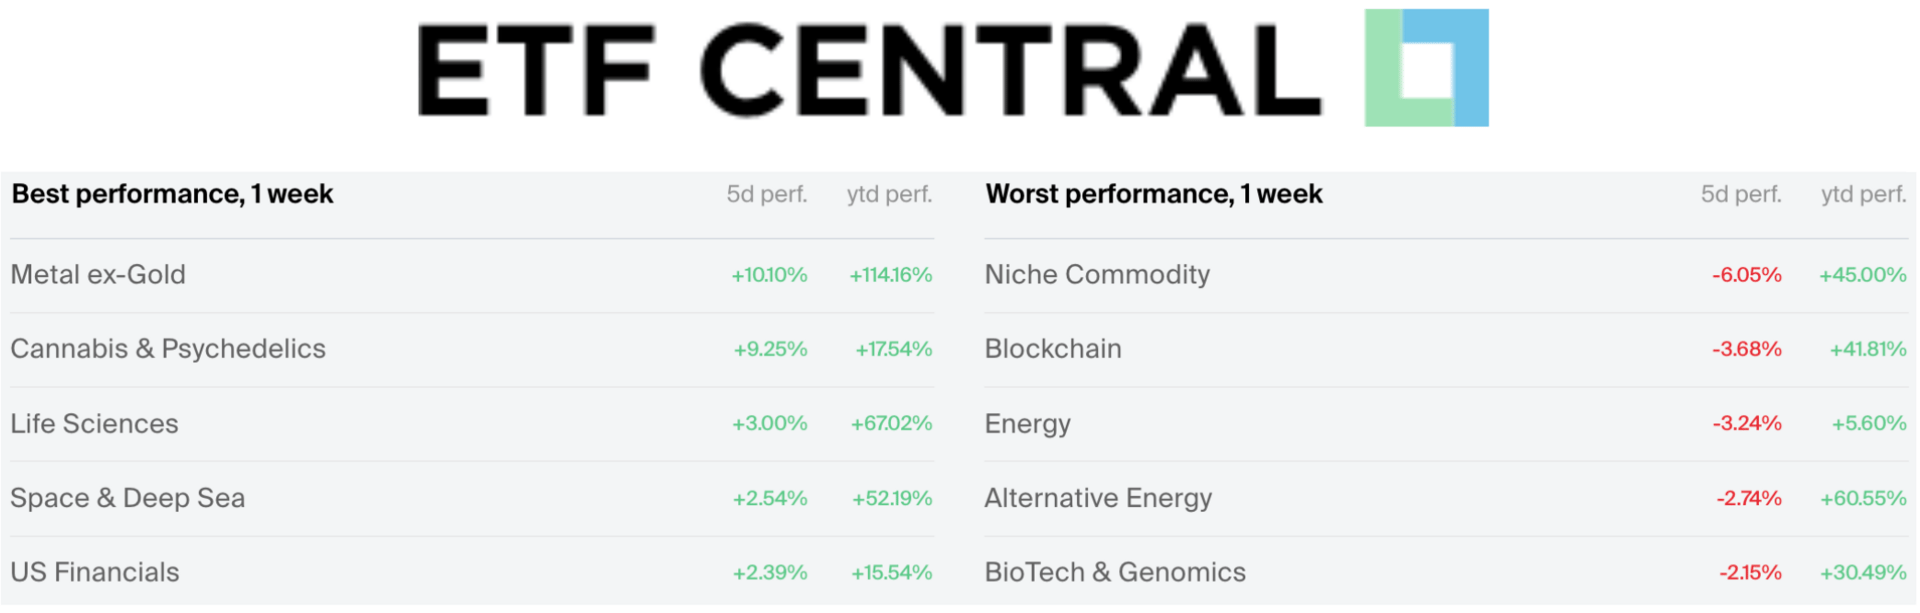Click the ETF Central square logo icon
Viewport: 1920px width, 613px height.
tap(1426, 68)
